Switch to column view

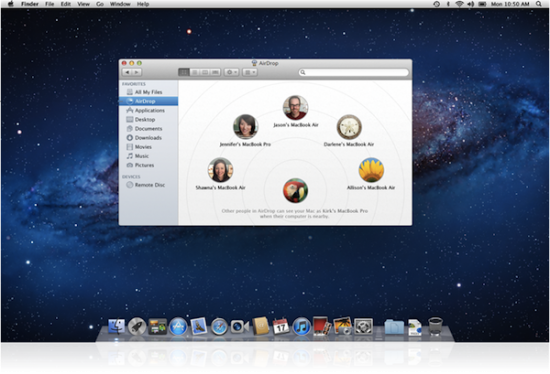coord(205,72)
